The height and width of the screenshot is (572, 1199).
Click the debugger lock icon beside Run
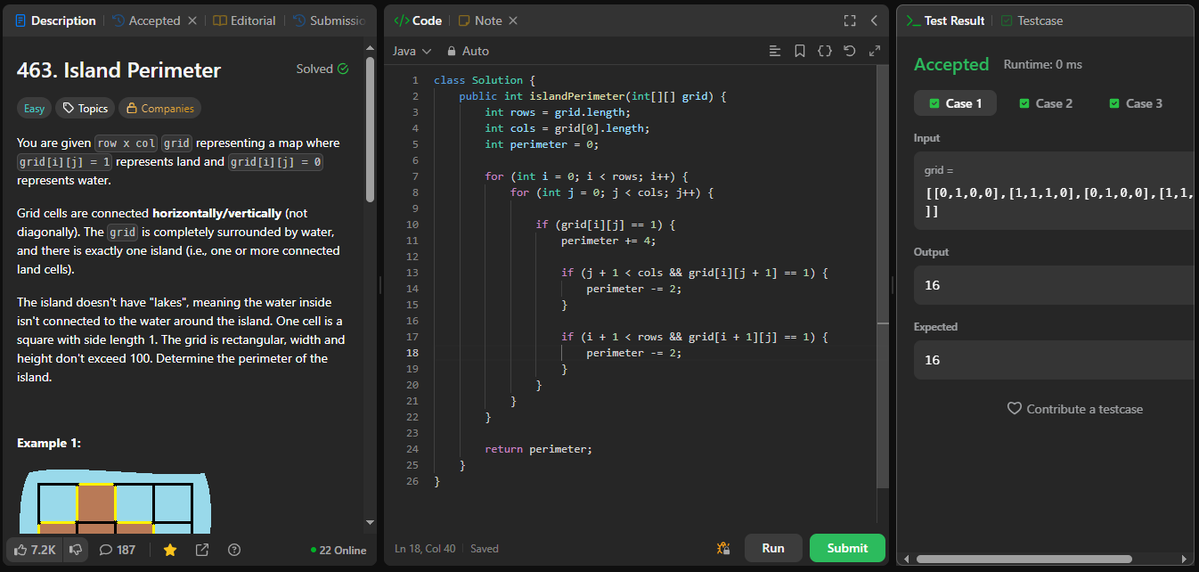(x=723, y=548)
